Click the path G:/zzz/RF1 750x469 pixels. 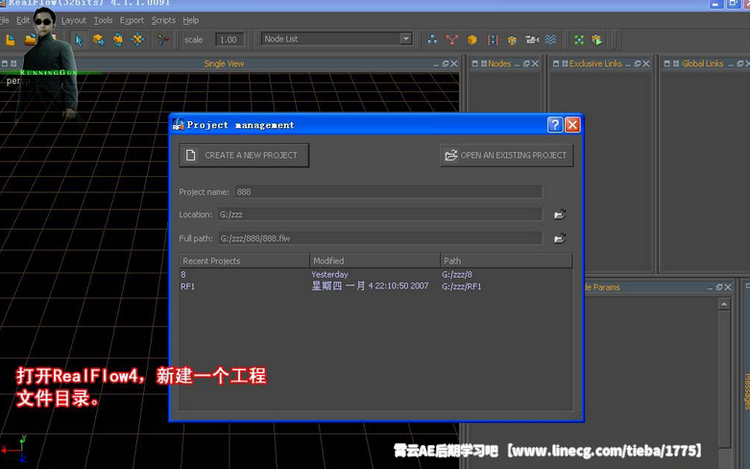[x=462, y=286]
